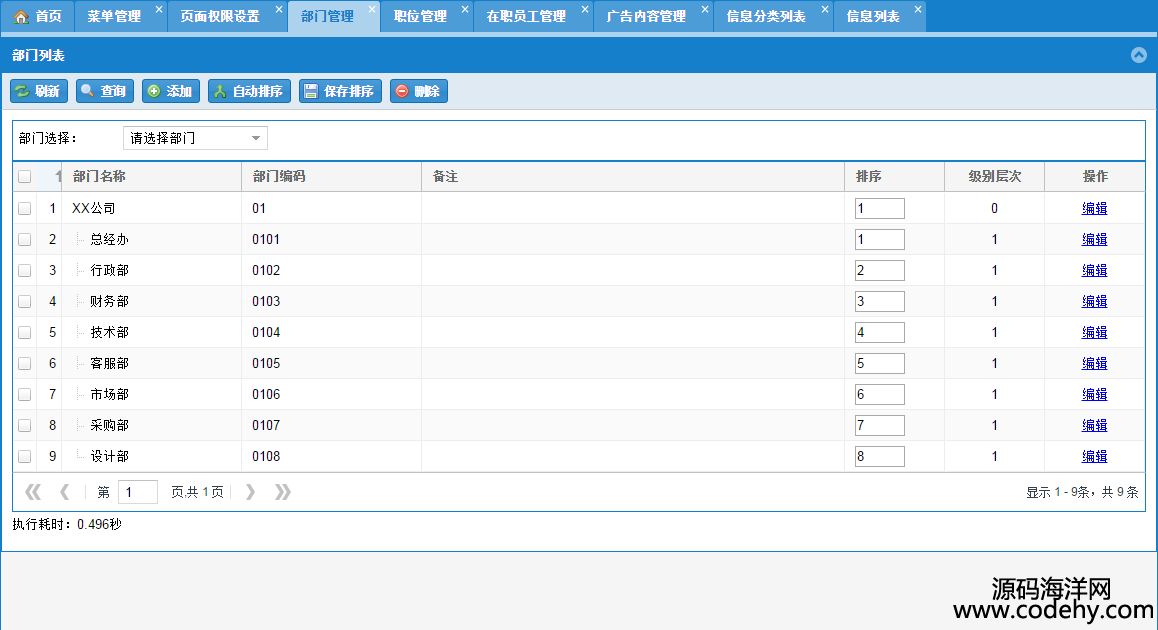Edit the 设计部 department entry
Screen dimensions: 1158x630
click(x=1094, y=457)
